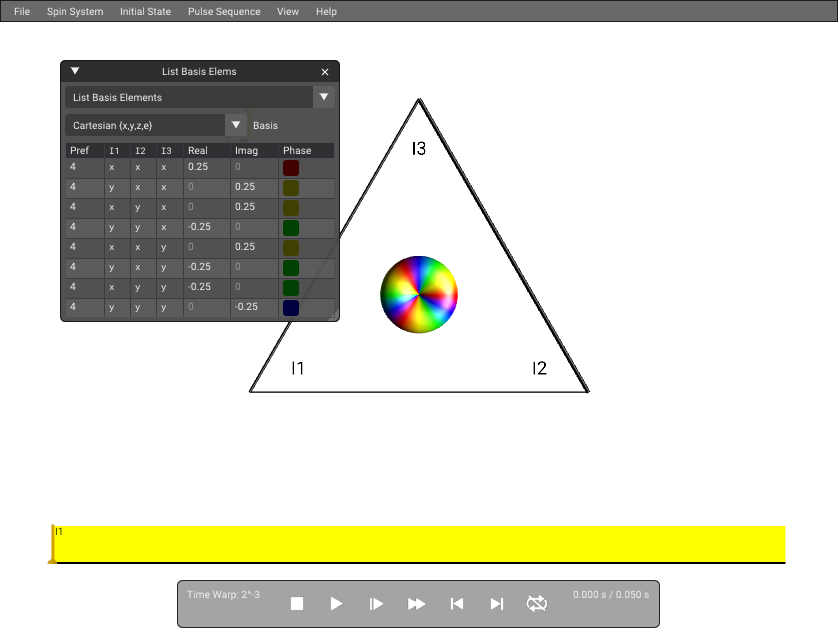Stop playback with the square stop button
The width and height of the screenshot is (838, 628).
pos(297,603)
